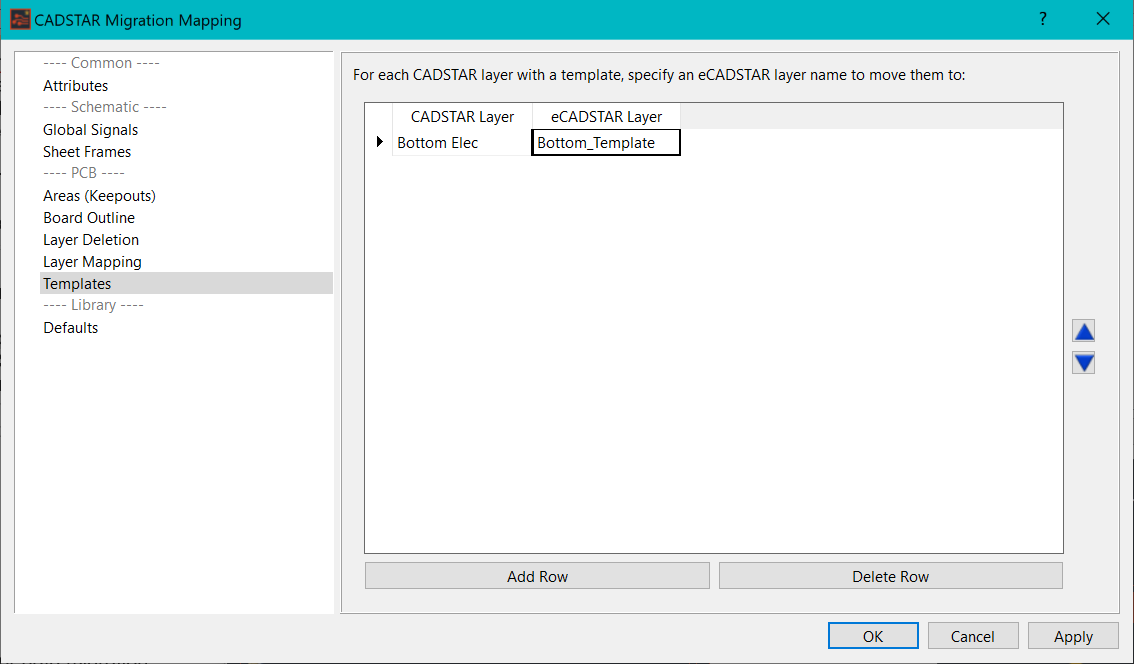Select the Bottom Elec cell
1134x664 pixels.
coord(462,142)
